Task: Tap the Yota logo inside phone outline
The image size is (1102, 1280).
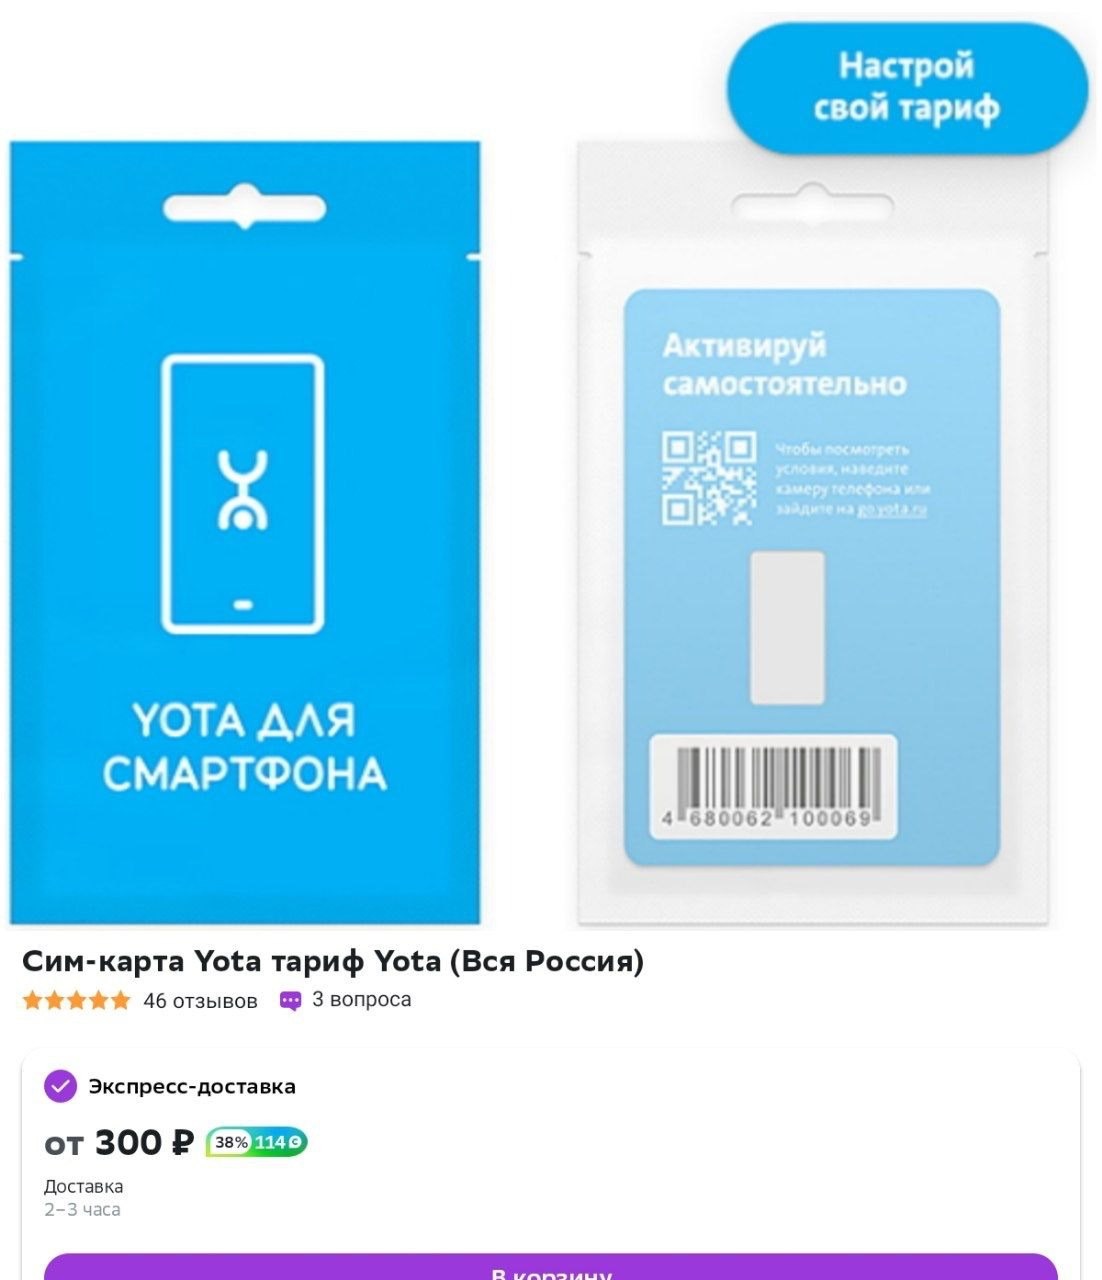Action: [243, 490]
